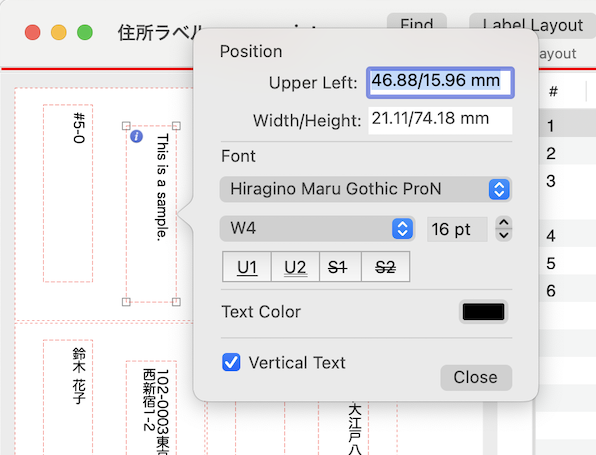The image size is (596, 455).
Task: Toggle the S2 double strikethrough style
Action: click(x=385, y=266)
